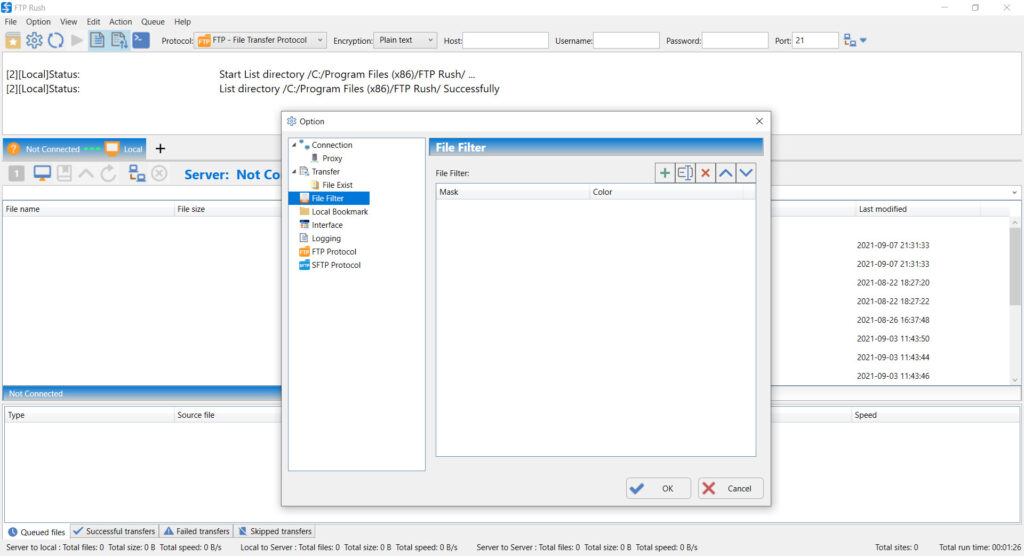The height and width of the screenshot is (556, 1024).
Task: Open the View menu
Action: 69,22
